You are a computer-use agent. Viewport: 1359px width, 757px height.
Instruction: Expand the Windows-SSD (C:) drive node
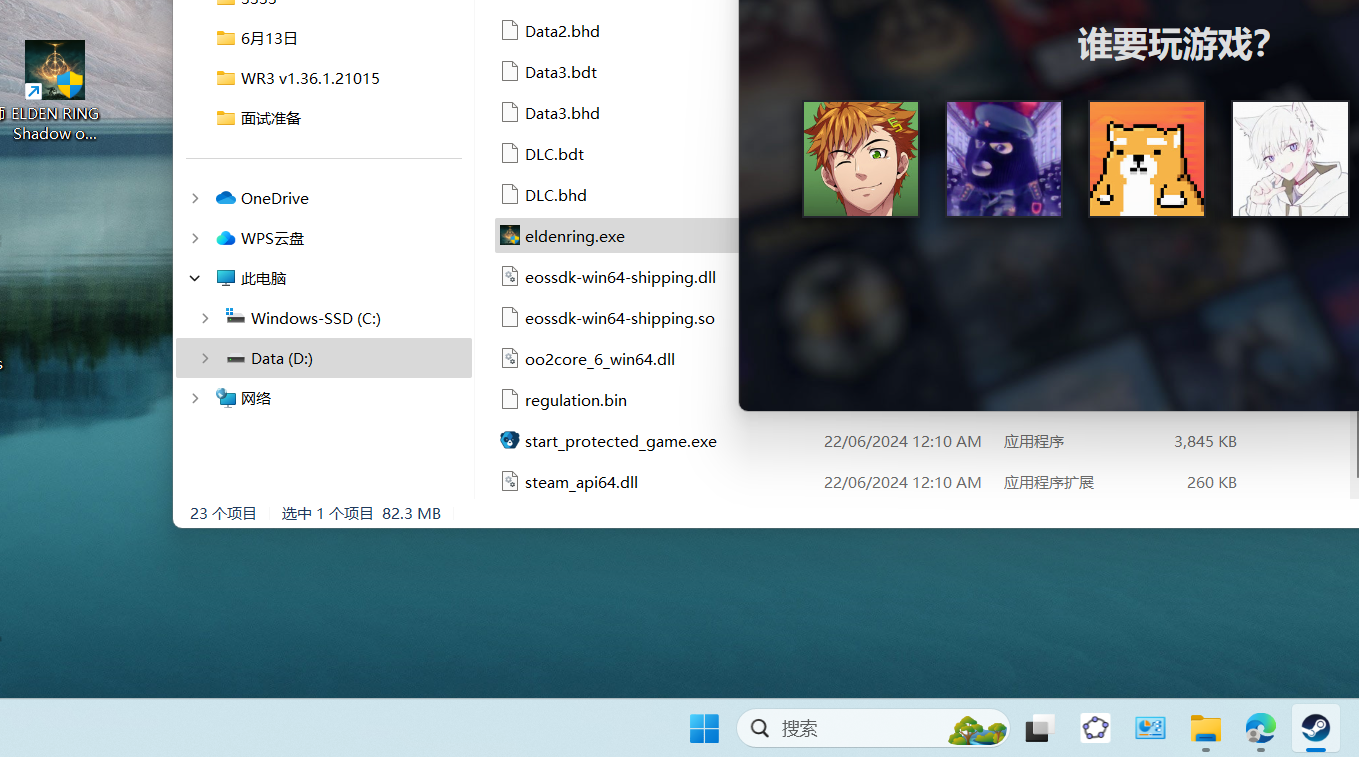click(x=205, y=318)
